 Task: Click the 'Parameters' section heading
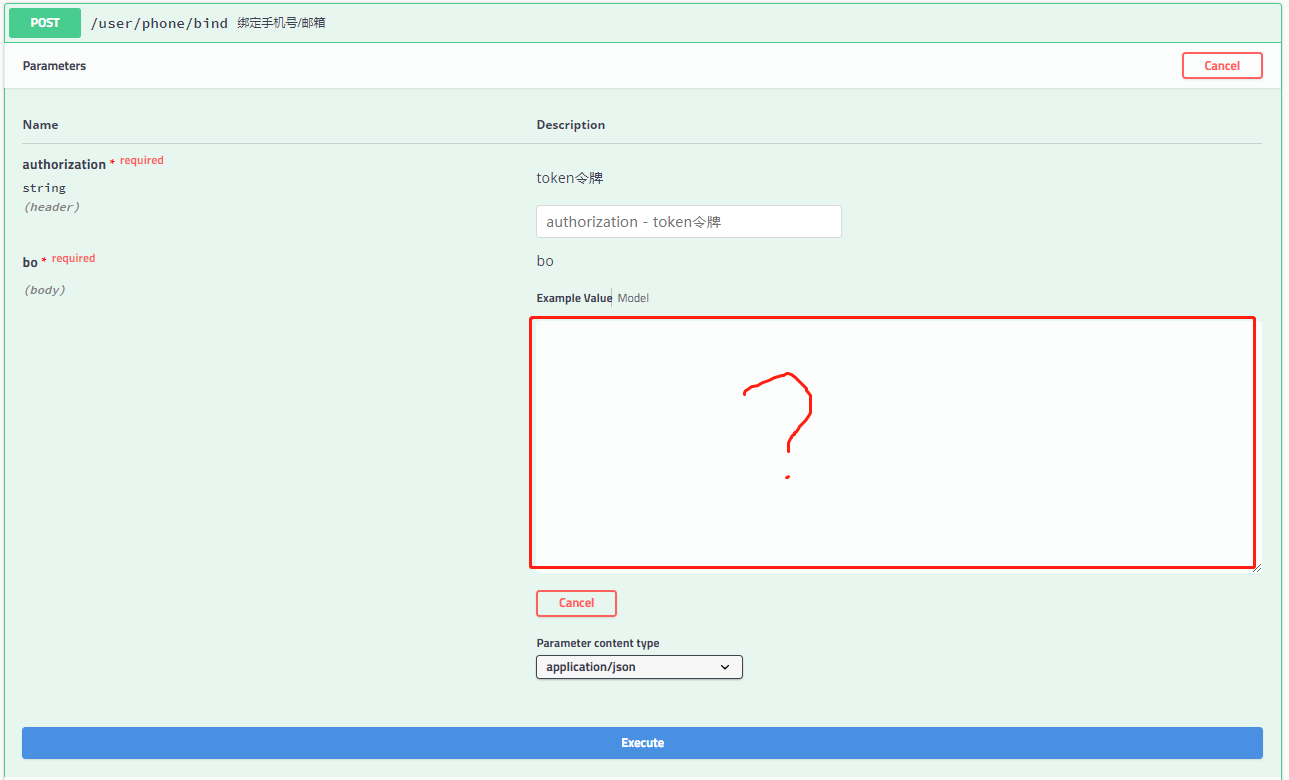point(54,66)
